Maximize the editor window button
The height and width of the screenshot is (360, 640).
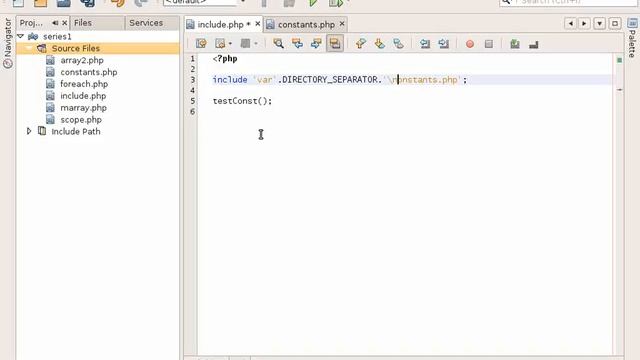(x=615, y=24)
